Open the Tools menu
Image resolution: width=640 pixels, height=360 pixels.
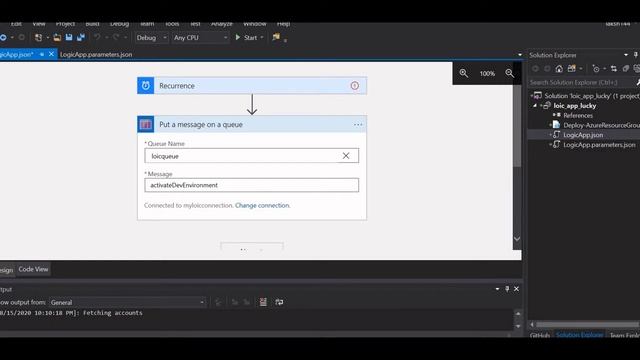coord(172,24)
